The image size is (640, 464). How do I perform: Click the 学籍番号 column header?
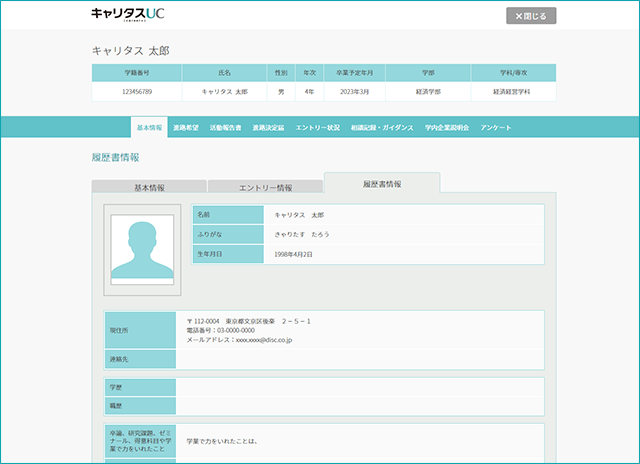point(137,73)
